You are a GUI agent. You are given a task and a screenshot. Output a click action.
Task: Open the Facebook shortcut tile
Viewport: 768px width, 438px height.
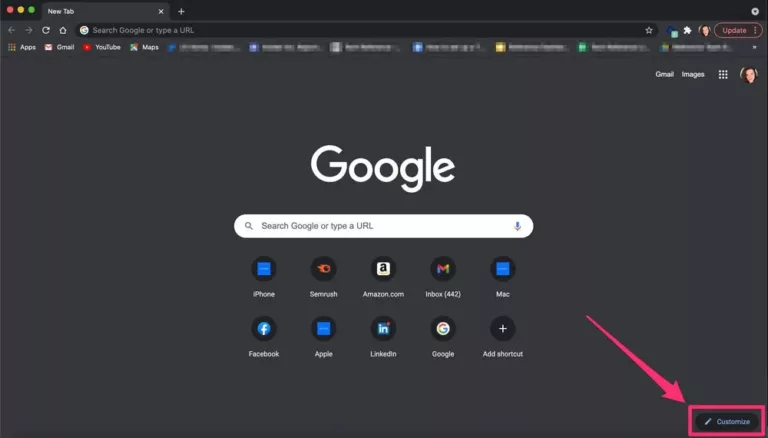click(264, 337)
